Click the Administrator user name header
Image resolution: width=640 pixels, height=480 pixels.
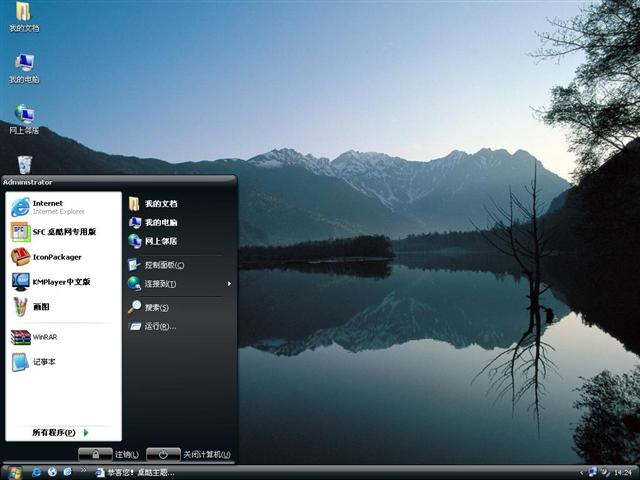pos(27,182)
